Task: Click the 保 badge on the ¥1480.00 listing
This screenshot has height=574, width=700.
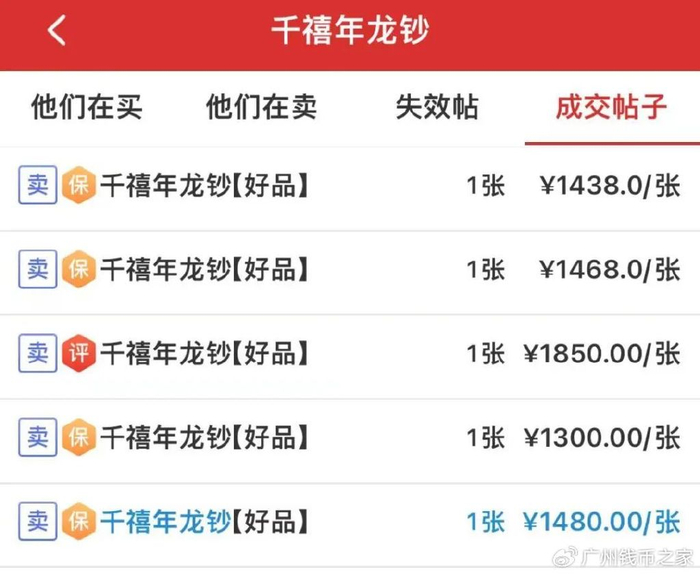Action: point(78,521)
